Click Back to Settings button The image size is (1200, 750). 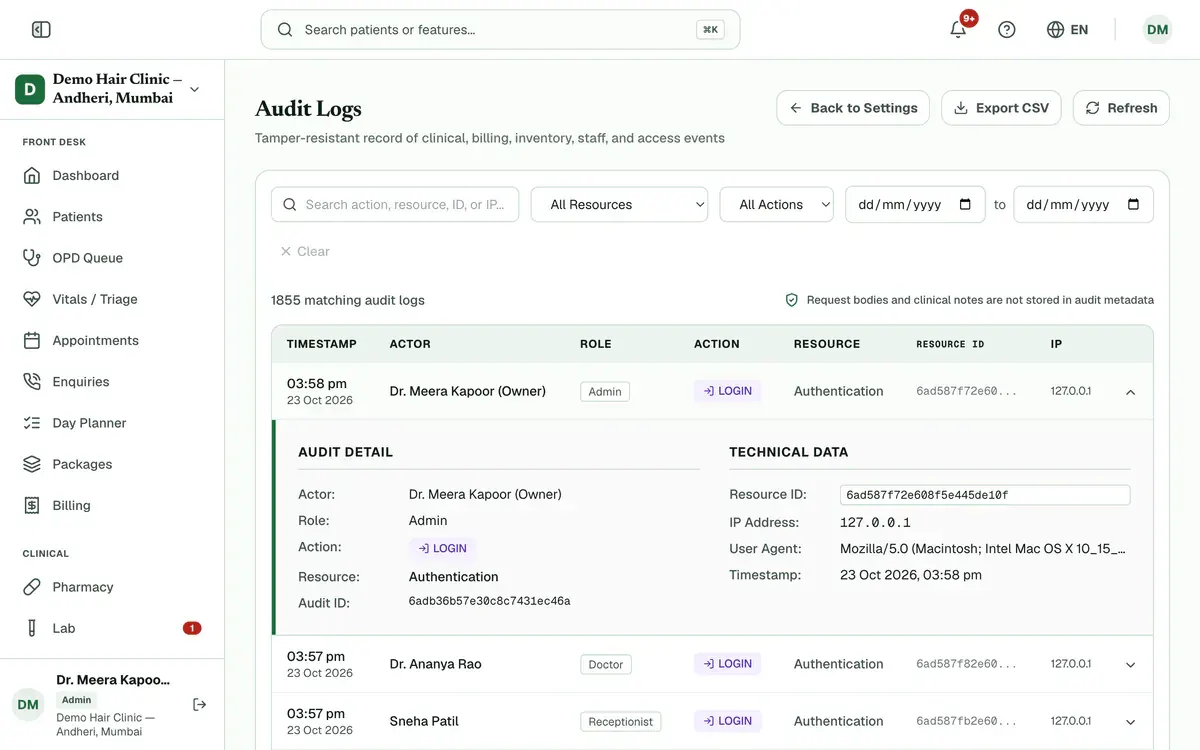[853, 108]
